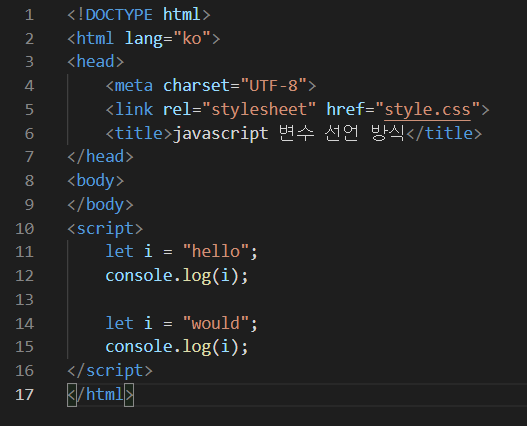Image resolution: width=527 pixels, height=426 pixels.
Task: Click the closing head tag on line 7
Action: [x=100, y=157]
